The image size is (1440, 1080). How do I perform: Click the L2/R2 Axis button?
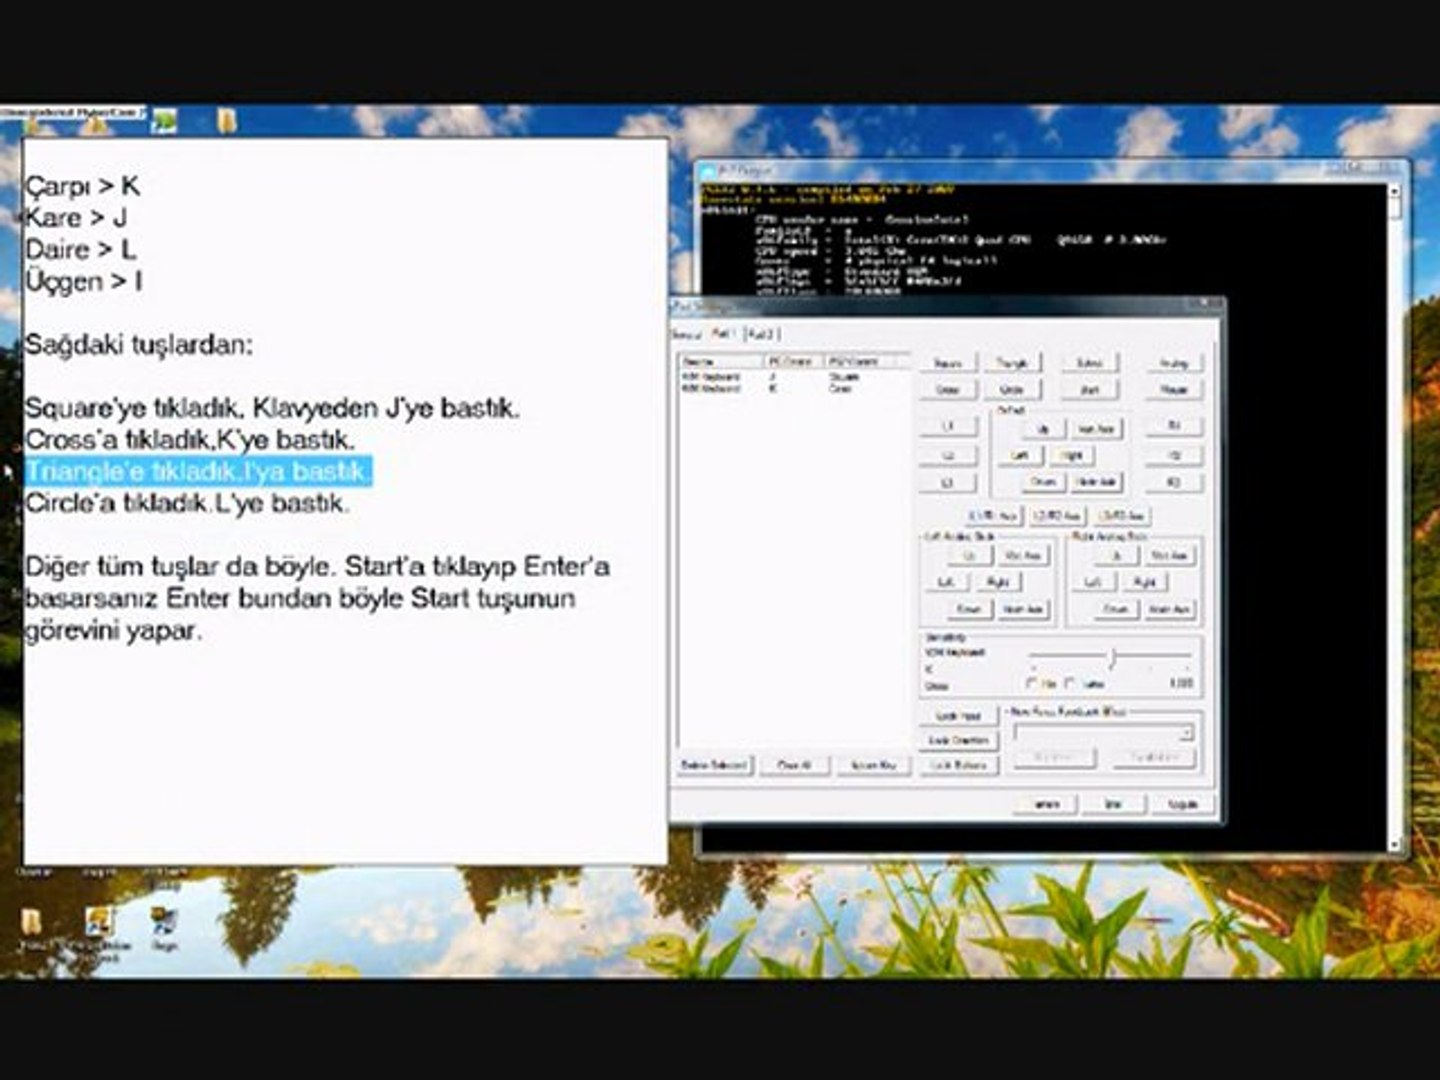point(1057,516)
